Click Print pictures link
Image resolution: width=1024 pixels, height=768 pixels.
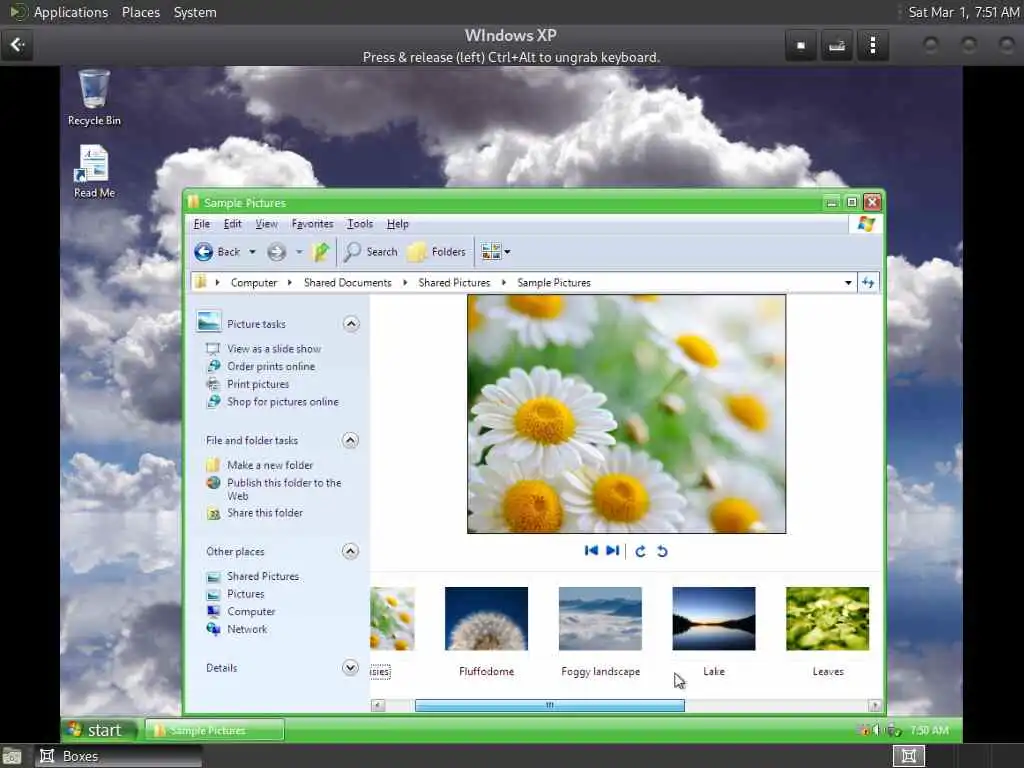pos(258,384)
